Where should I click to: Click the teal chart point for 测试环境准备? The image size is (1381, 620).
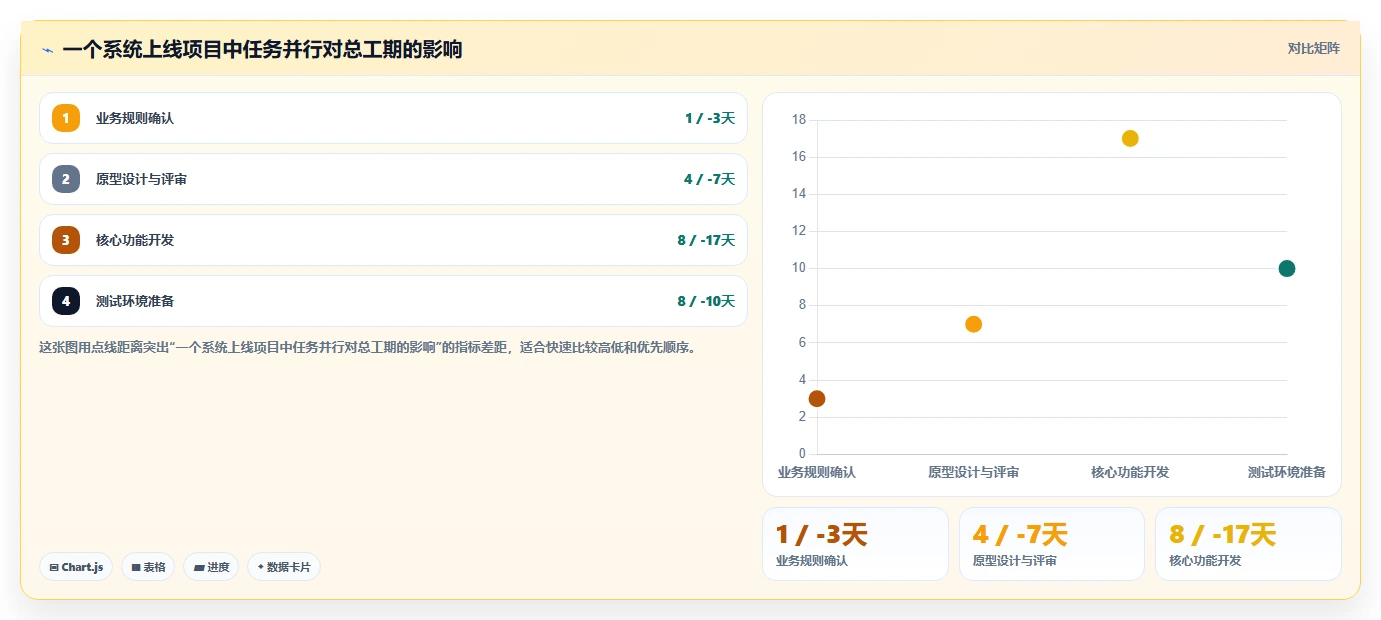[x=1287, y=268]
